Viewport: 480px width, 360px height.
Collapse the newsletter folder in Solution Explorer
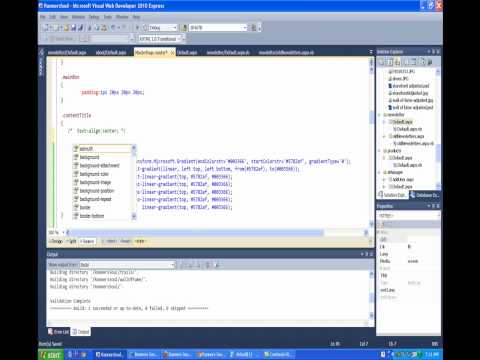pos(380,115)
